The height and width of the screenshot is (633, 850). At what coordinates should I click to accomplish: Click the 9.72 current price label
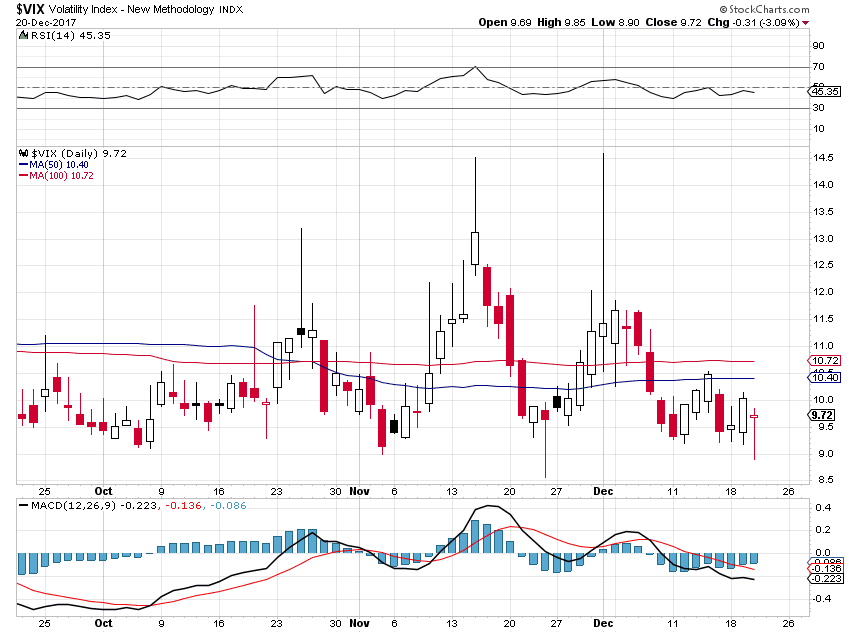point(822,415)
